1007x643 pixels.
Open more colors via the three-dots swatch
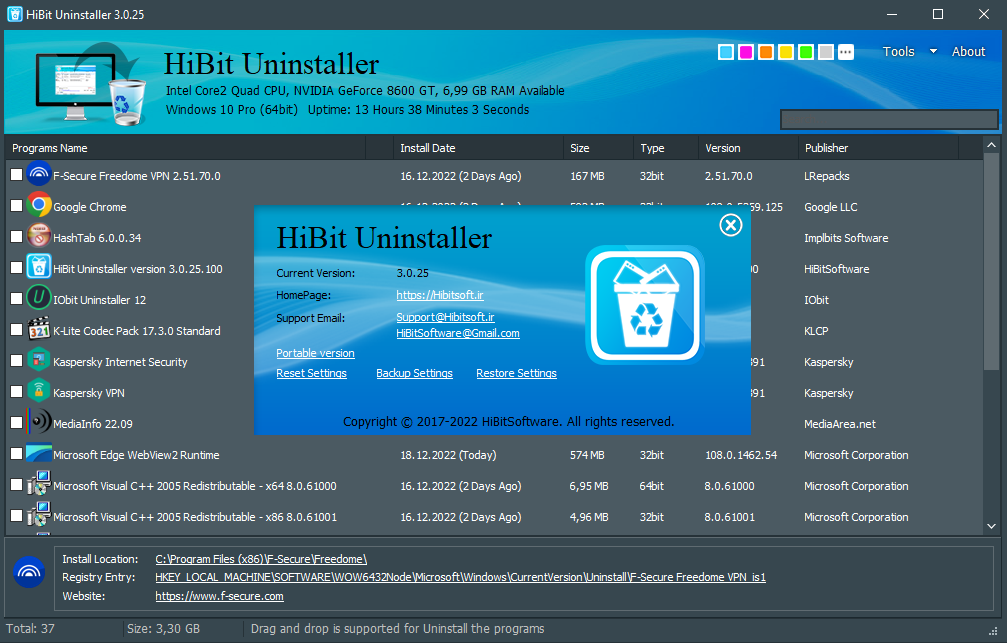pos(846,52)
